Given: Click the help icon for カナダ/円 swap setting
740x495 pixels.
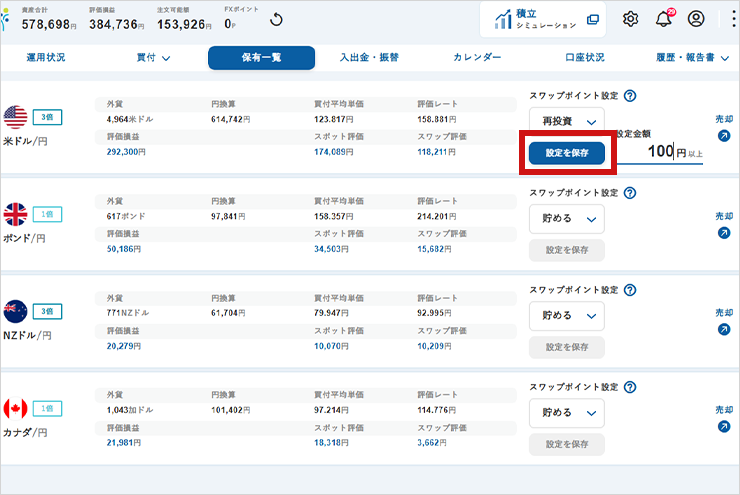Looking at the screenshot, I should (630, 387).
